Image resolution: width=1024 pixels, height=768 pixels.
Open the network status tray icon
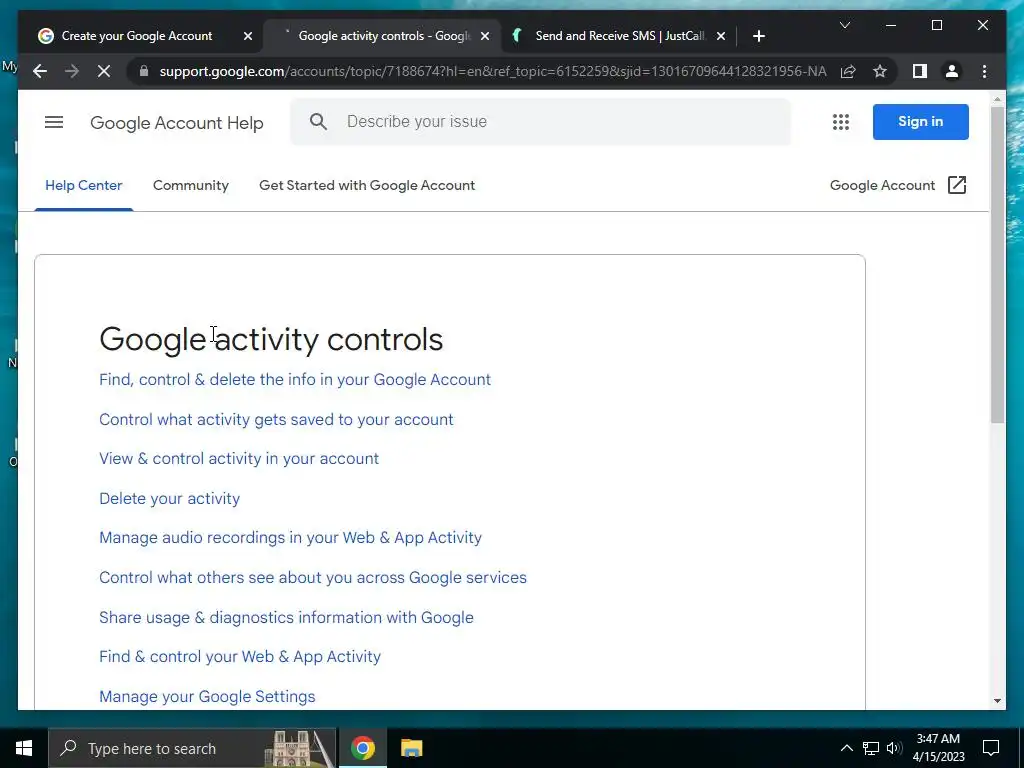871,748
